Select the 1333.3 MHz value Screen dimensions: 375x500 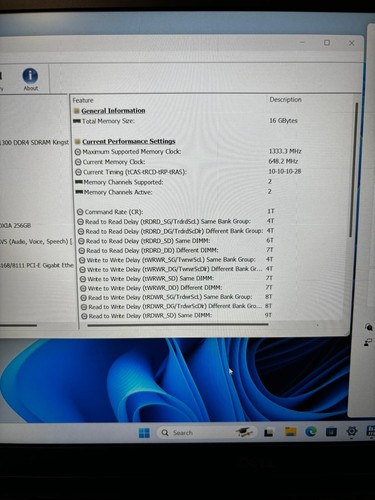pyautogui.click(x=285, y=151)
